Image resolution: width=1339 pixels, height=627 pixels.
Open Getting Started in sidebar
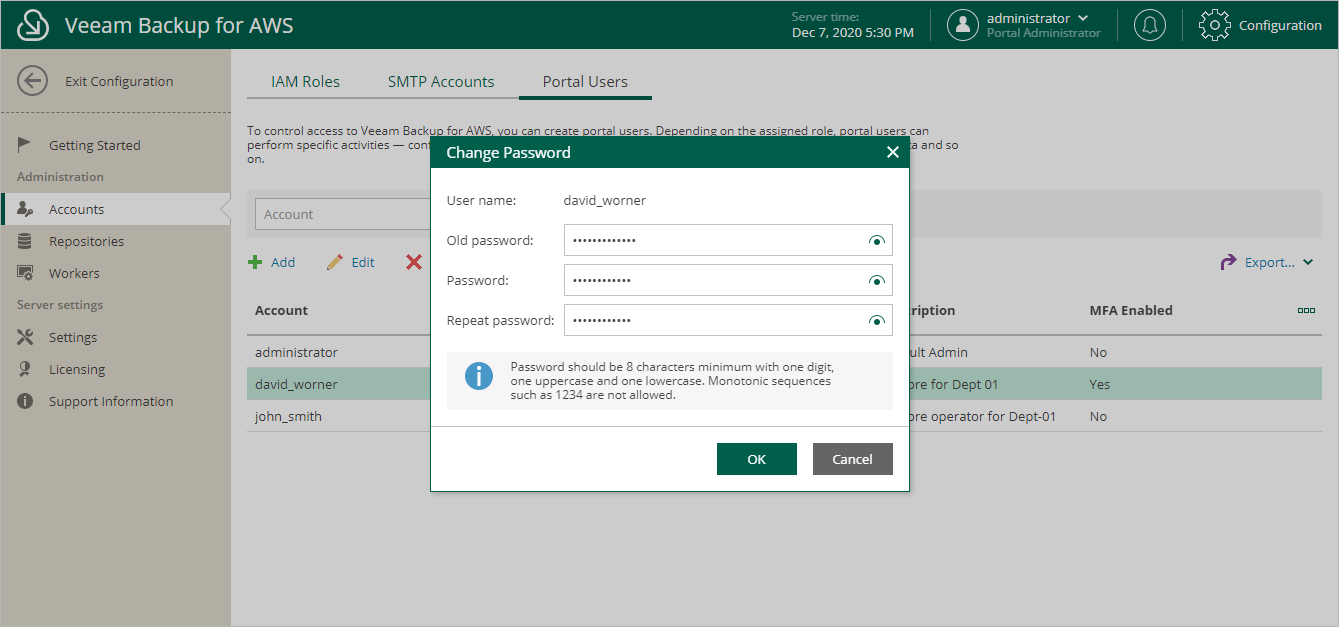click(95, 145)
